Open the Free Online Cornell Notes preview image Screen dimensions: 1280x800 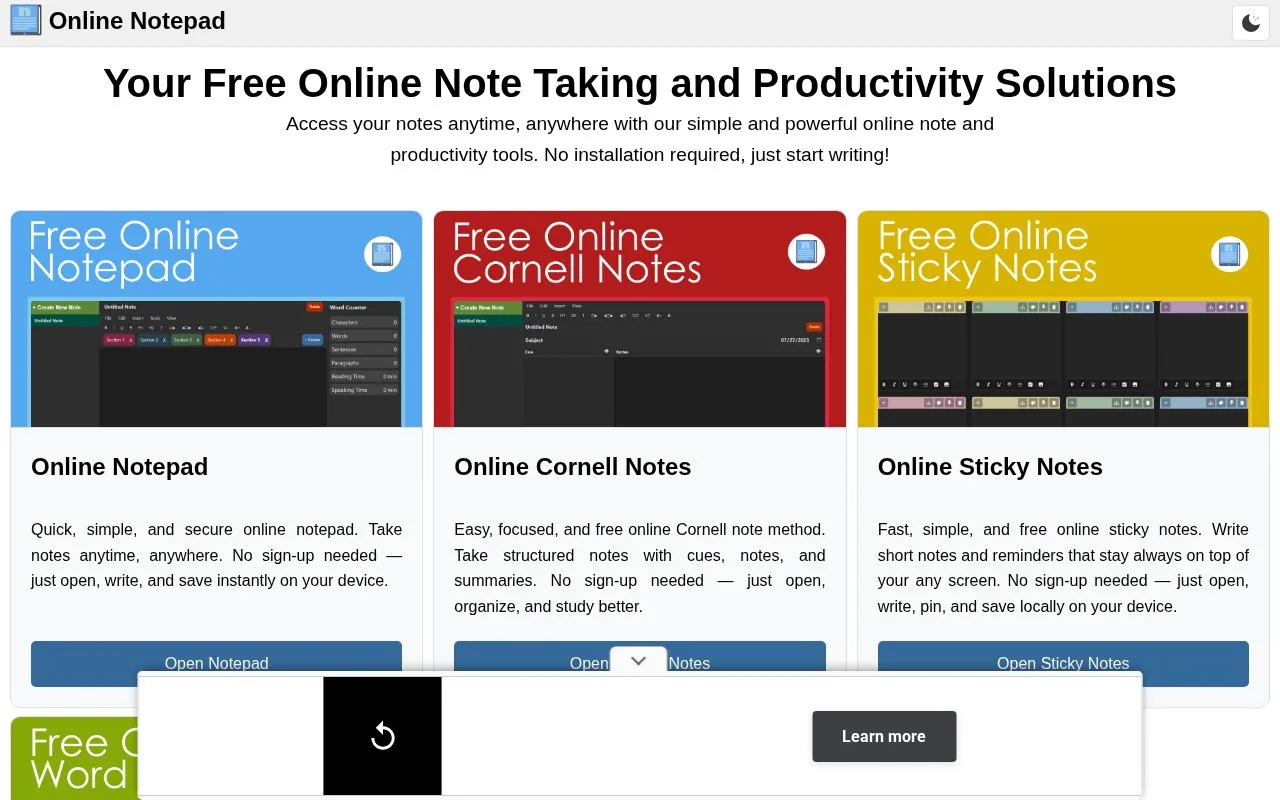[640, 319]
